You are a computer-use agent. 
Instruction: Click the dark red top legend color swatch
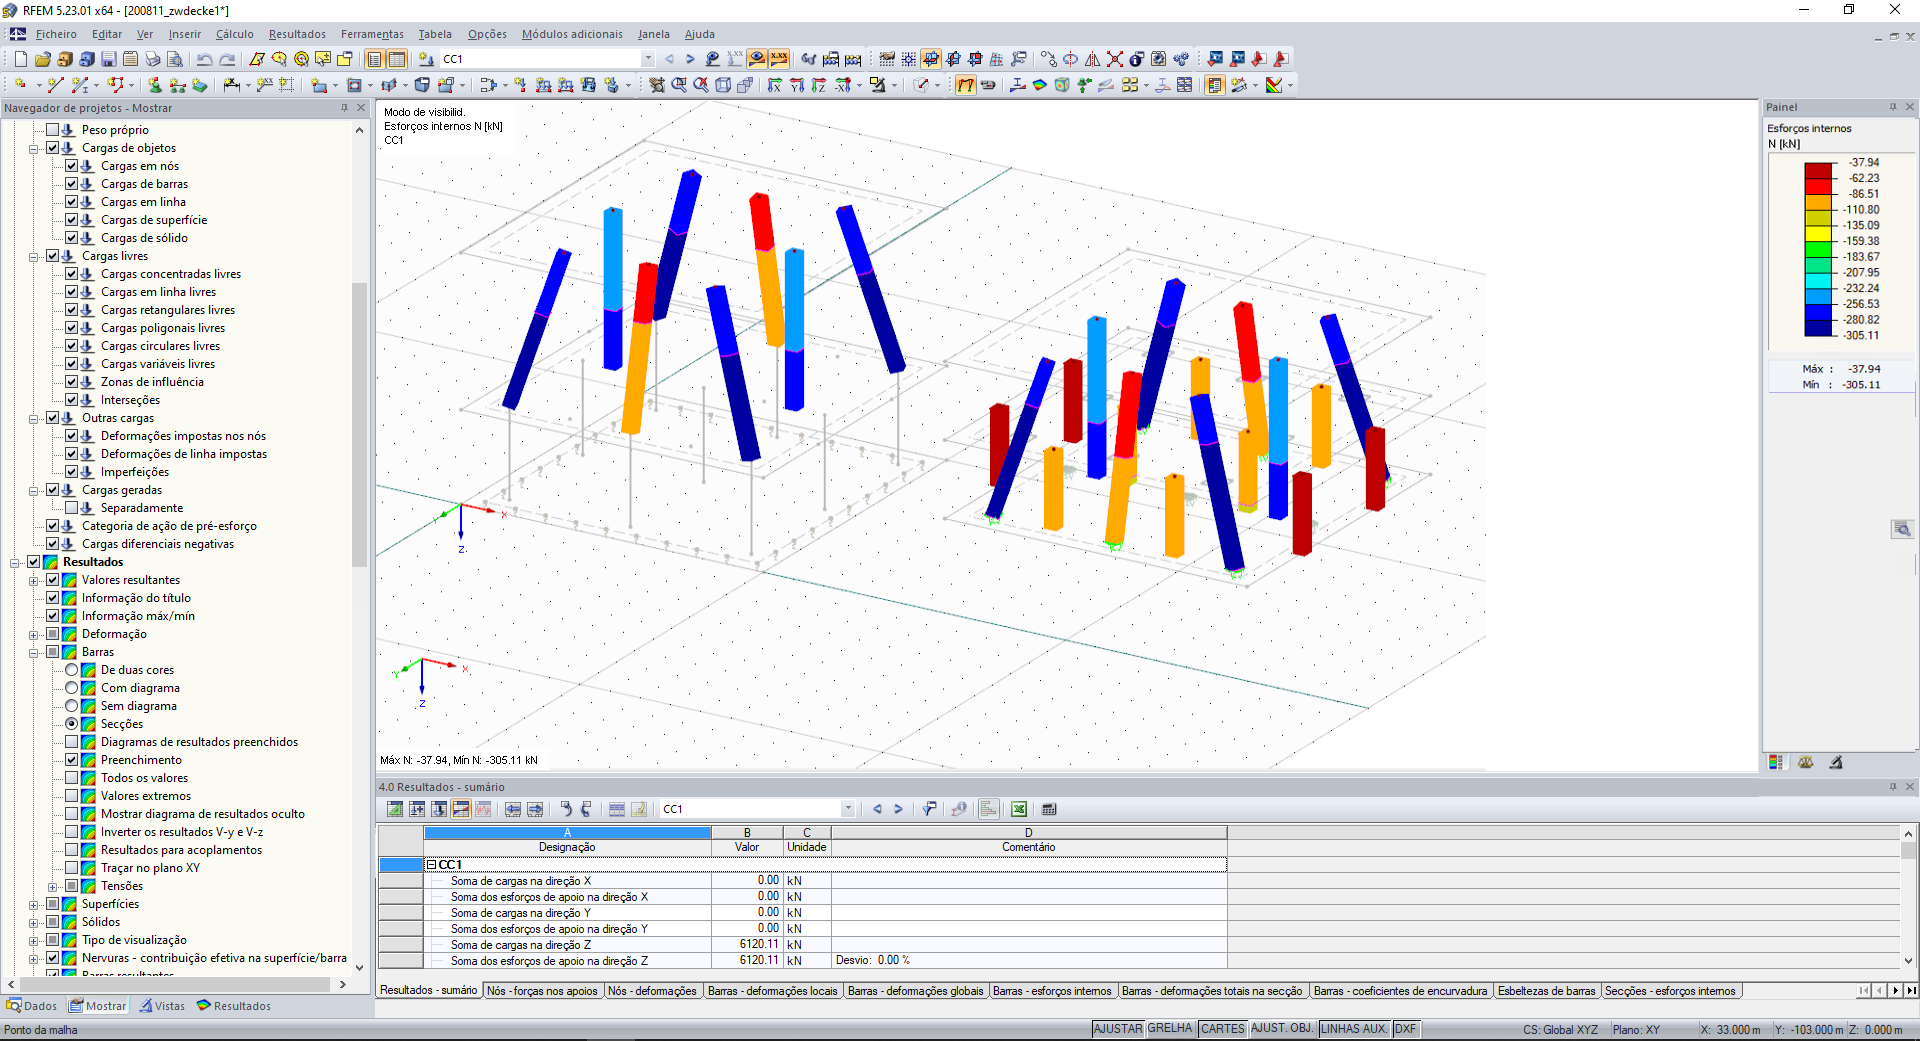click(1819, 170)
